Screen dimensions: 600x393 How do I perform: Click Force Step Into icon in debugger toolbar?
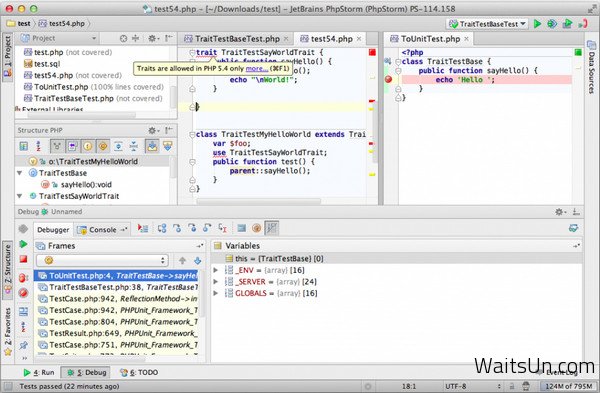(192, 228)
